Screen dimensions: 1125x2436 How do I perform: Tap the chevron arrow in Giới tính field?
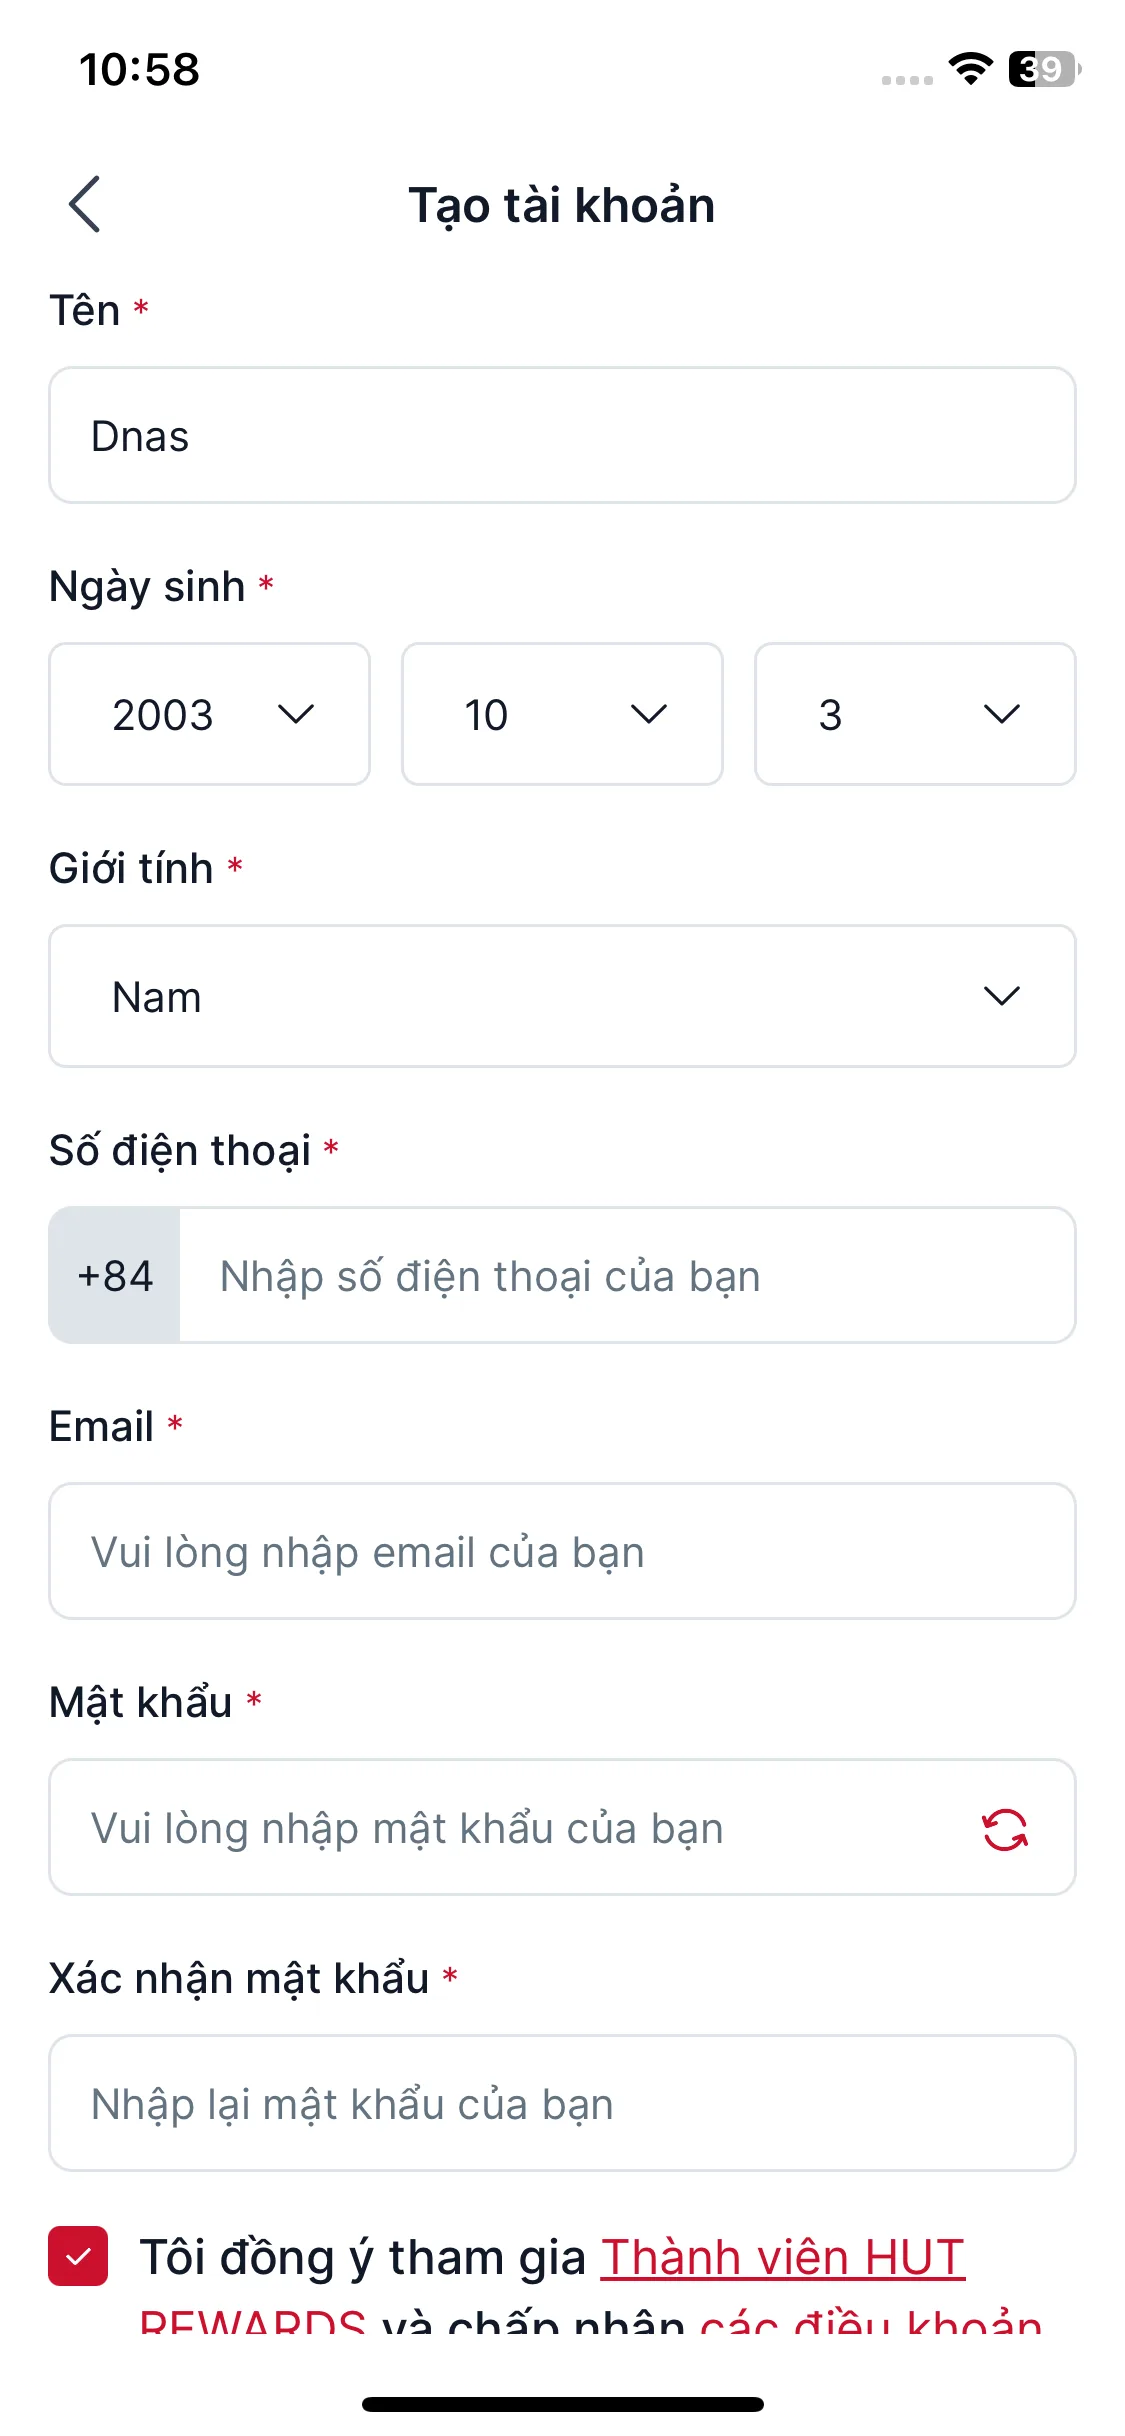click(1001, 996)
